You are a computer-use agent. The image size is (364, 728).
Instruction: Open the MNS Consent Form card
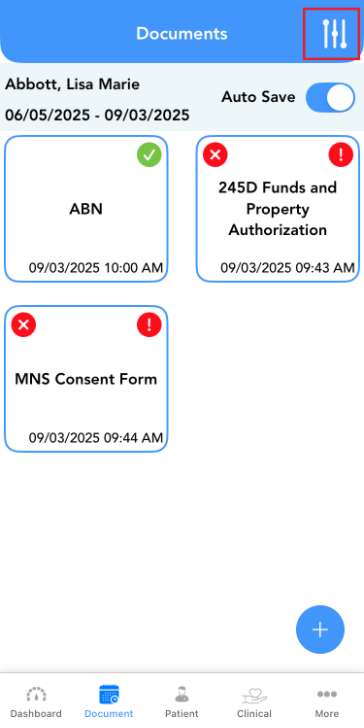[86, 379]
